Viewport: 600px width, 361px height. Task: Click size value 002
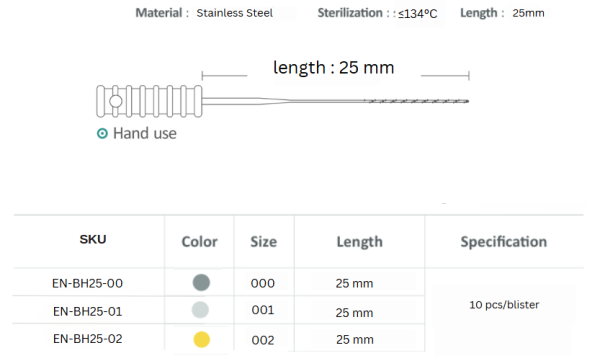[263, 340]
